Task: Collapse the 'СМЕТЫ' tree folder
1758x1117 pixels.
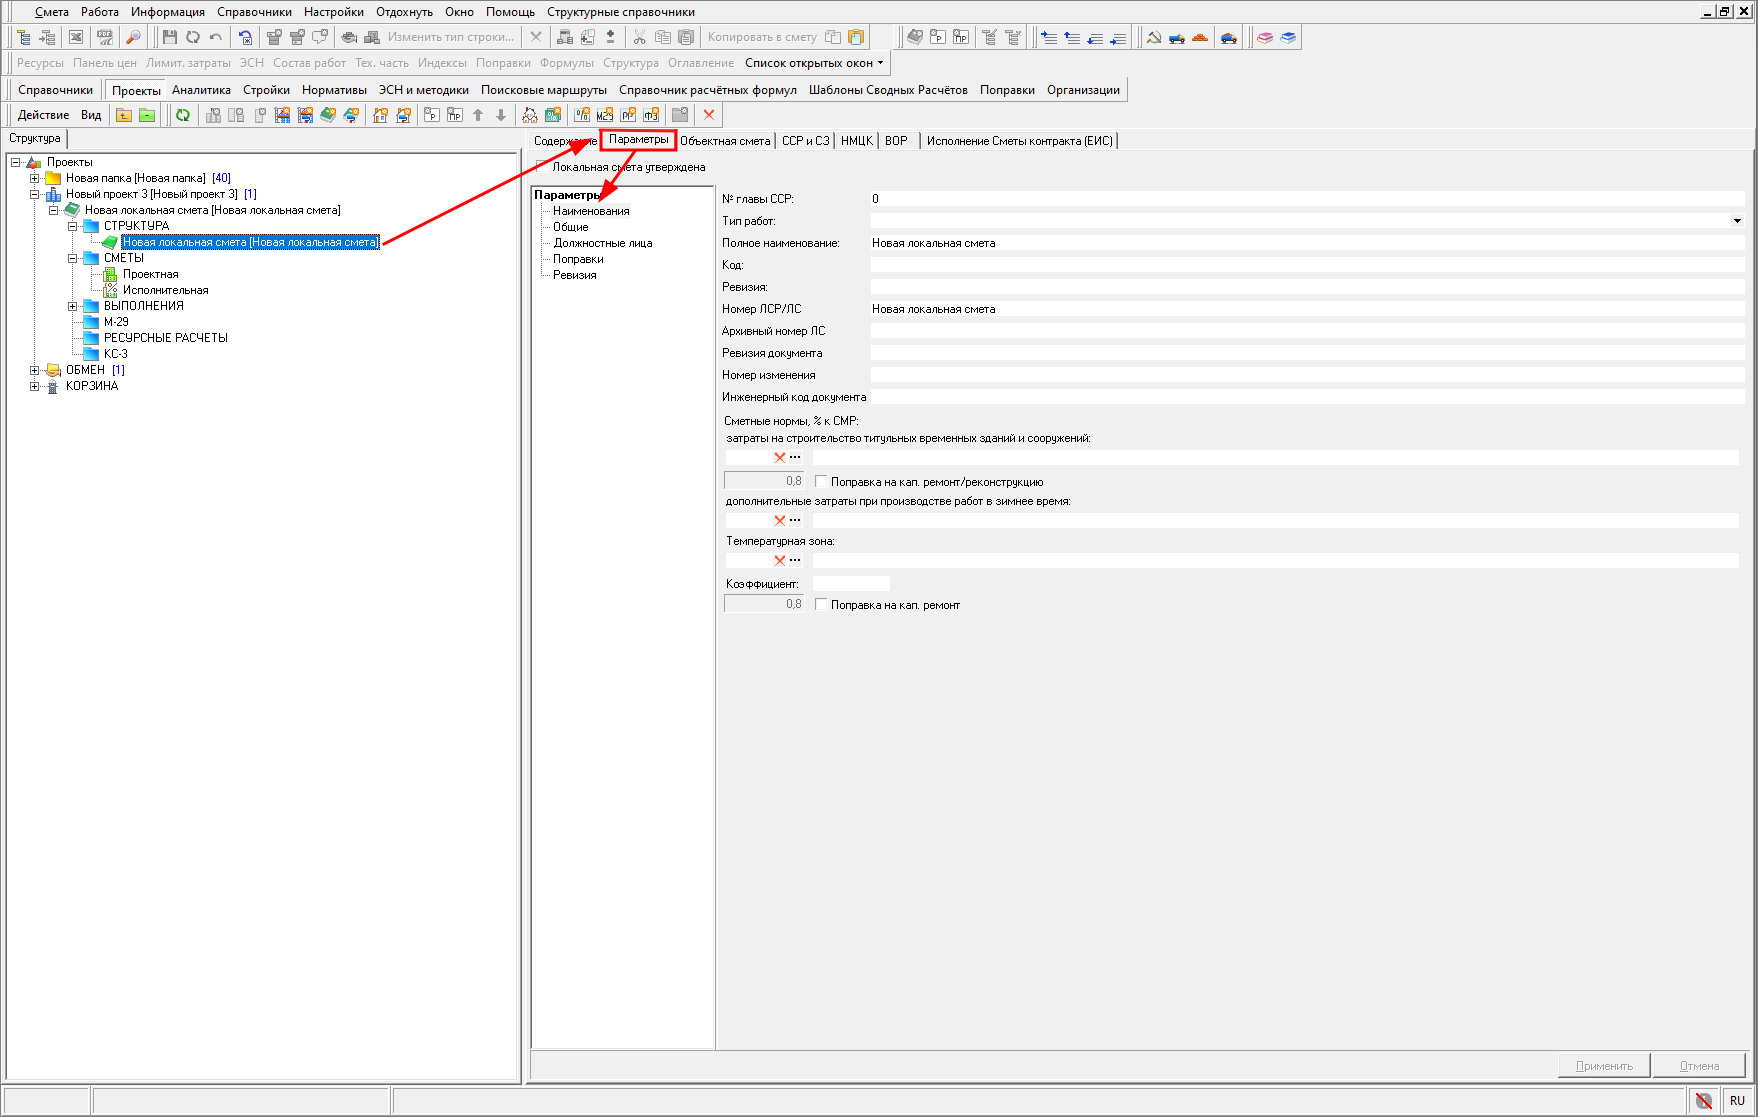Action: (73, 258)
